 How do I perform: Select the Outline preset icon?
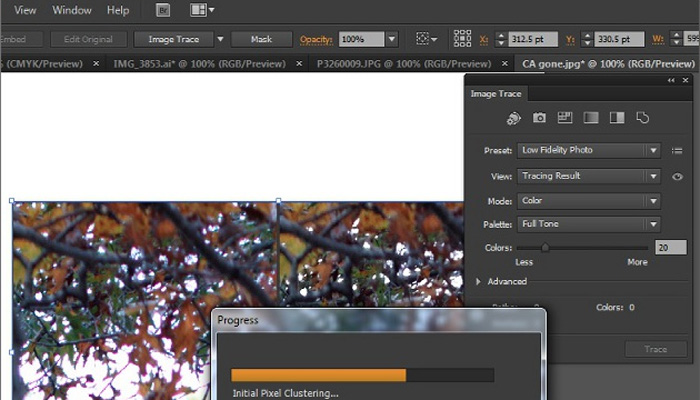click(643, 118)
